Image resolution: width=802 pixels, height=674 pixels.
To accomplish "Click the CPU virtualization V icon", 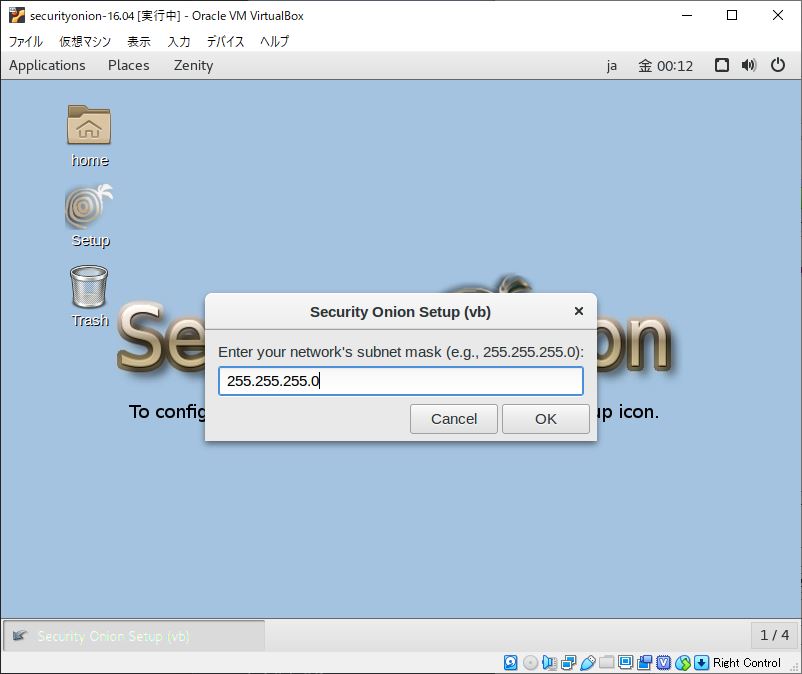I will 663,663.
